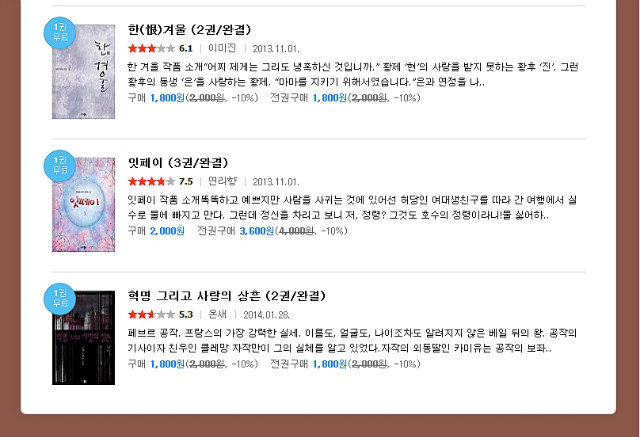Open the title 한(恨)겨울 (2권/완결)
Image resolution: width=640 pixels, height=437 pixels.
189,30
